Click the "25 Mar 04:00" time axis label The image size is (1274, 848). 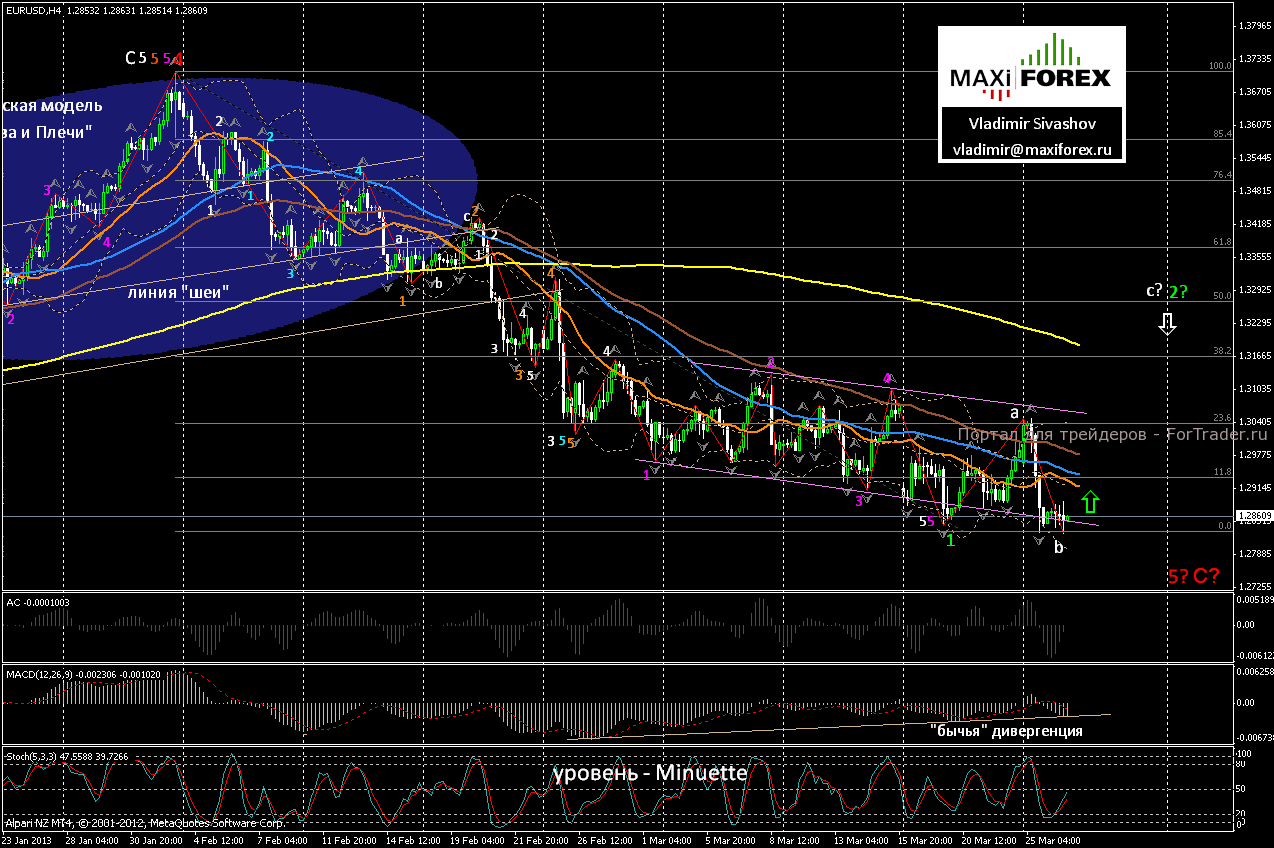point(1054,841)
